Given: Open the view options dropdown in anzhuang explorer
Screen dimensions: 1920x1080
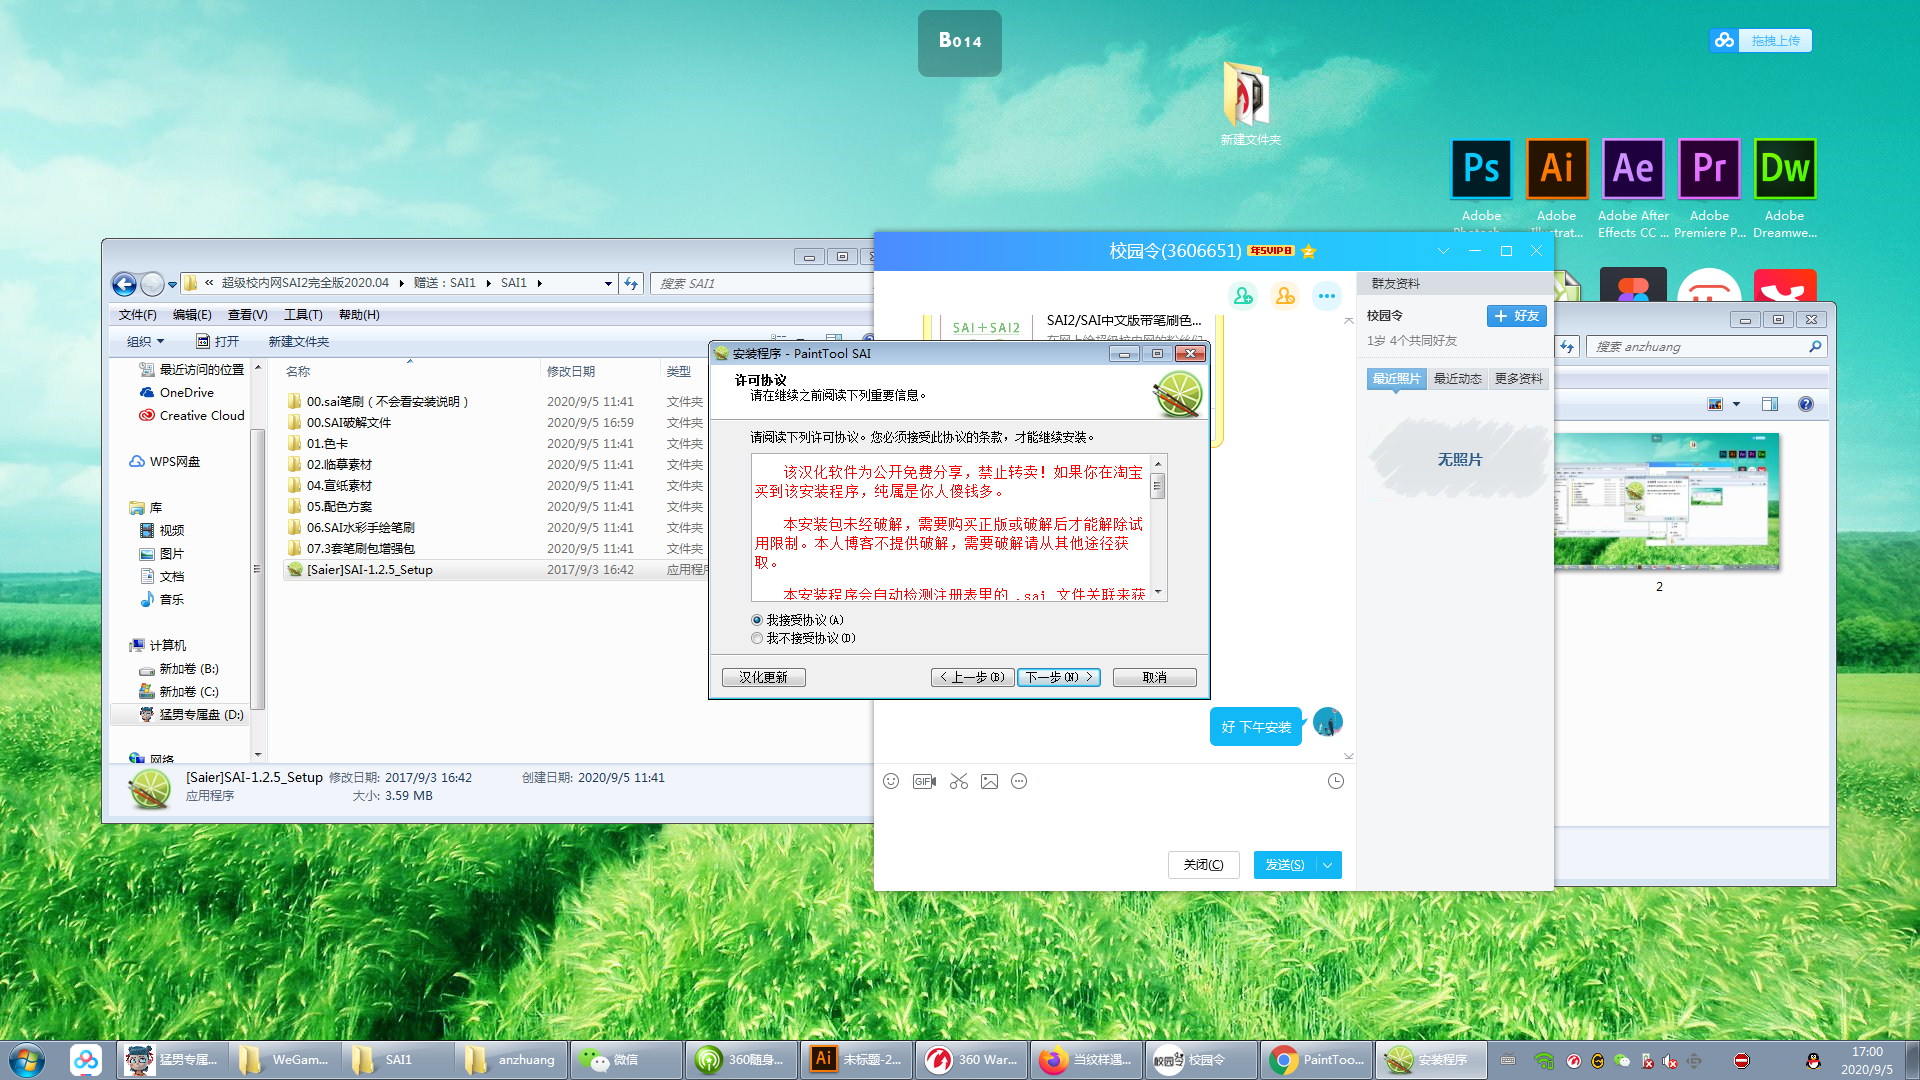Looking at the screenshot, I should tap(1737, 404).
